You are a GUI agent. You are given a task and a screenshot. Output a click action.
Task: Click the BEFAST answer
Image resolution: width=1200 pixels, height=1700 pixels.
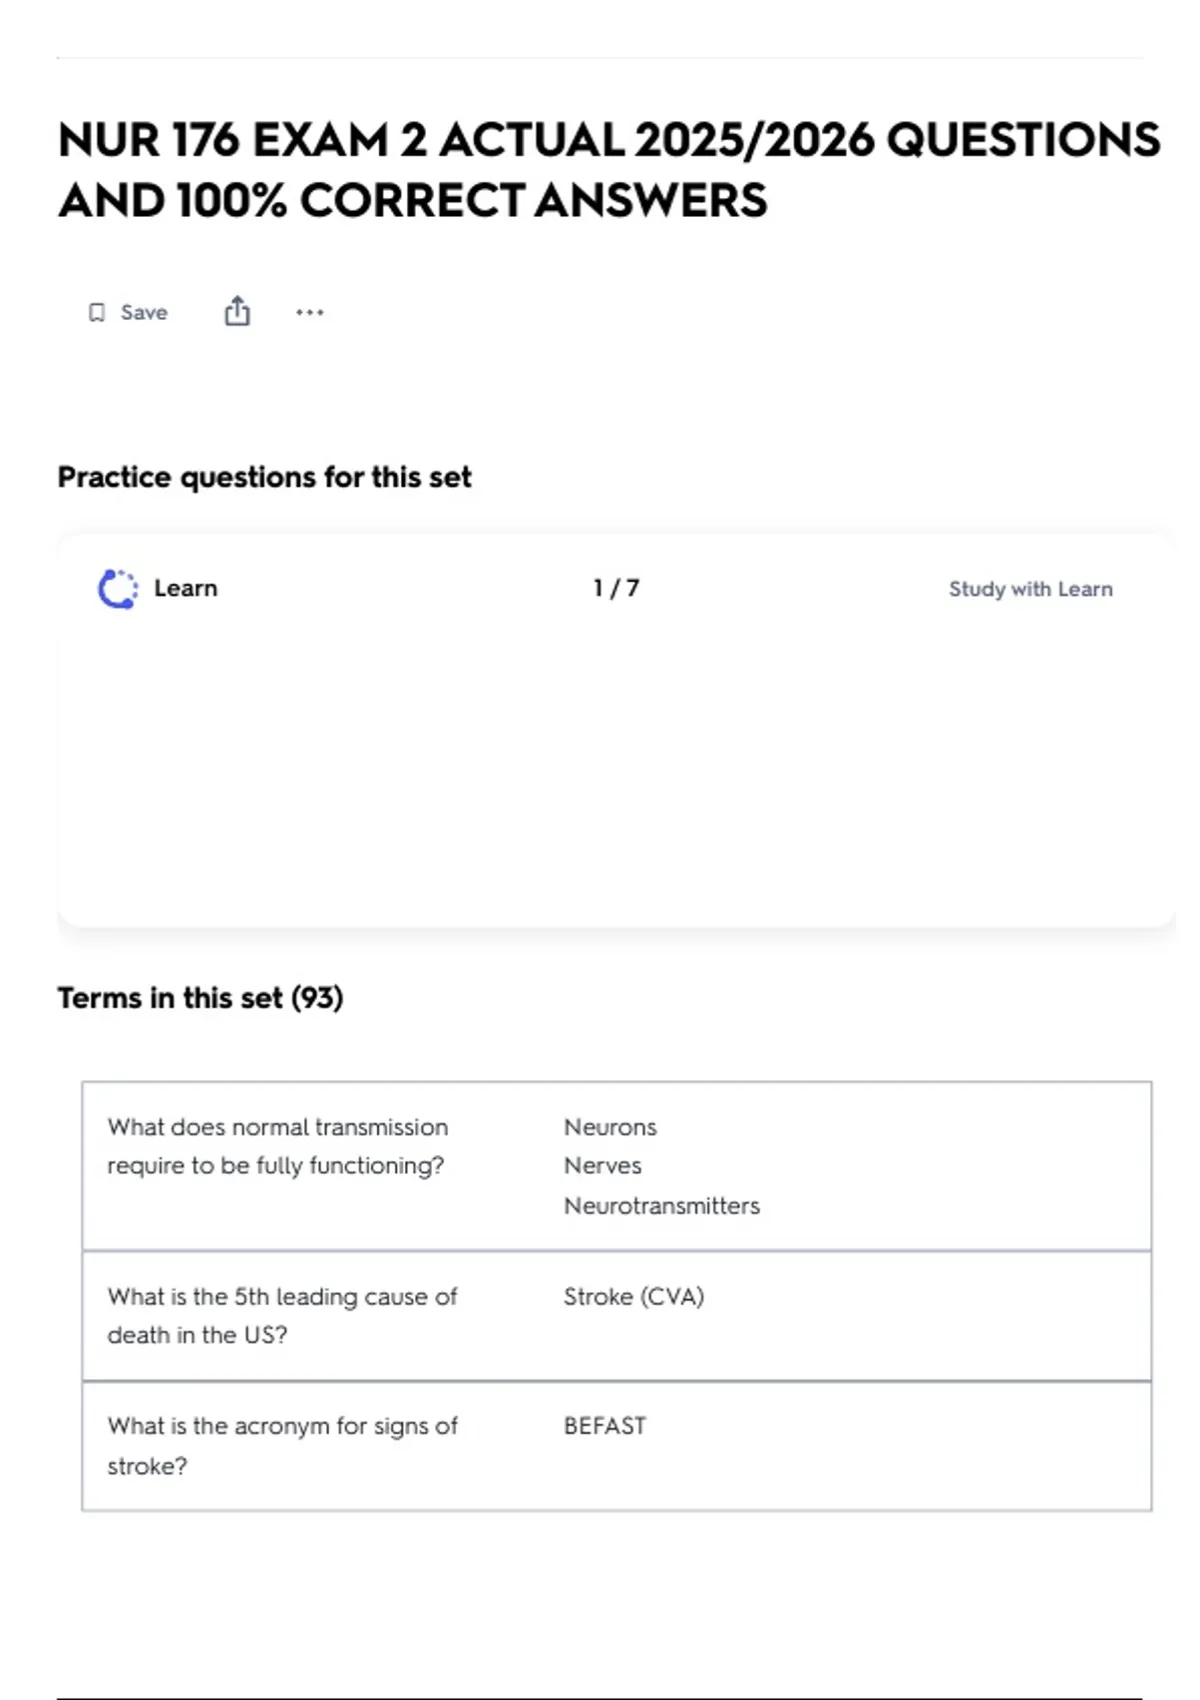click(x=605, y=1426)
